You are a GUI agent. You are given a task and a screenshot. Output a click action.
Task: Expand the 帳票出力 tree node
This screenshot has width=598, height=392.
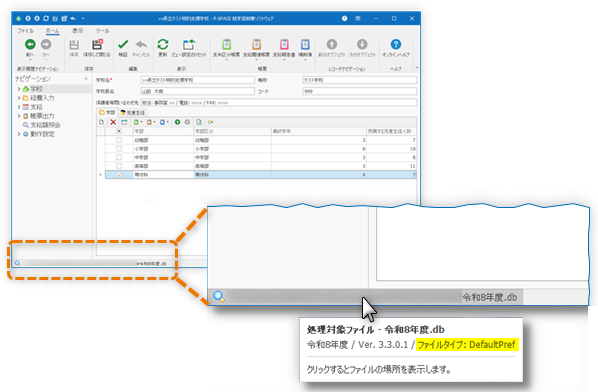point(19,116)
